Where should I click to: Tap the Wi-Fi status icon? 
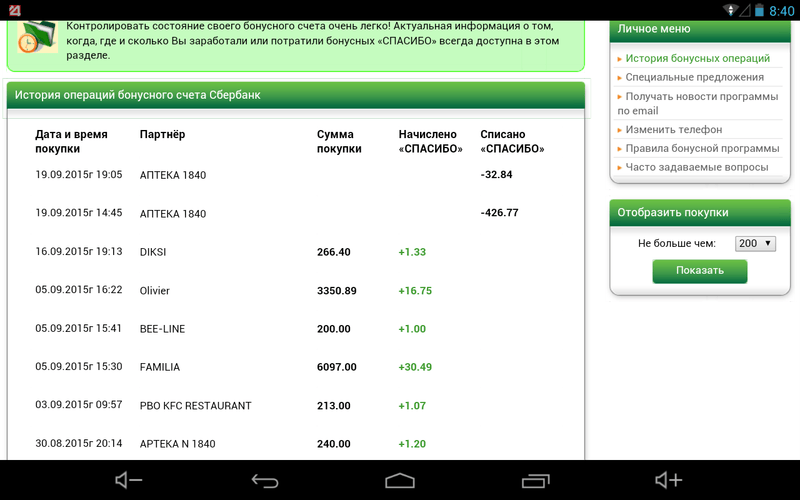pos(731,10)
